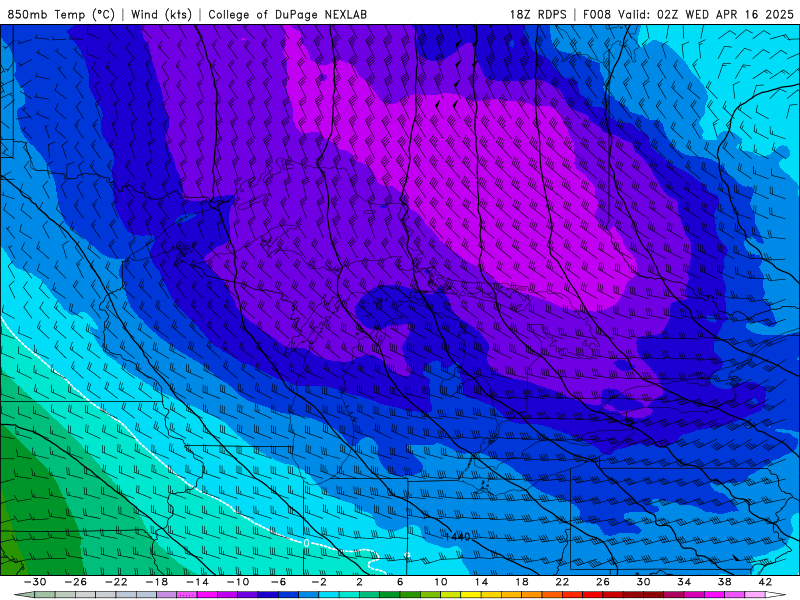Click the "34" color bar label
Image resolution: width=800 pixels, height=600 pixels.
684,582
